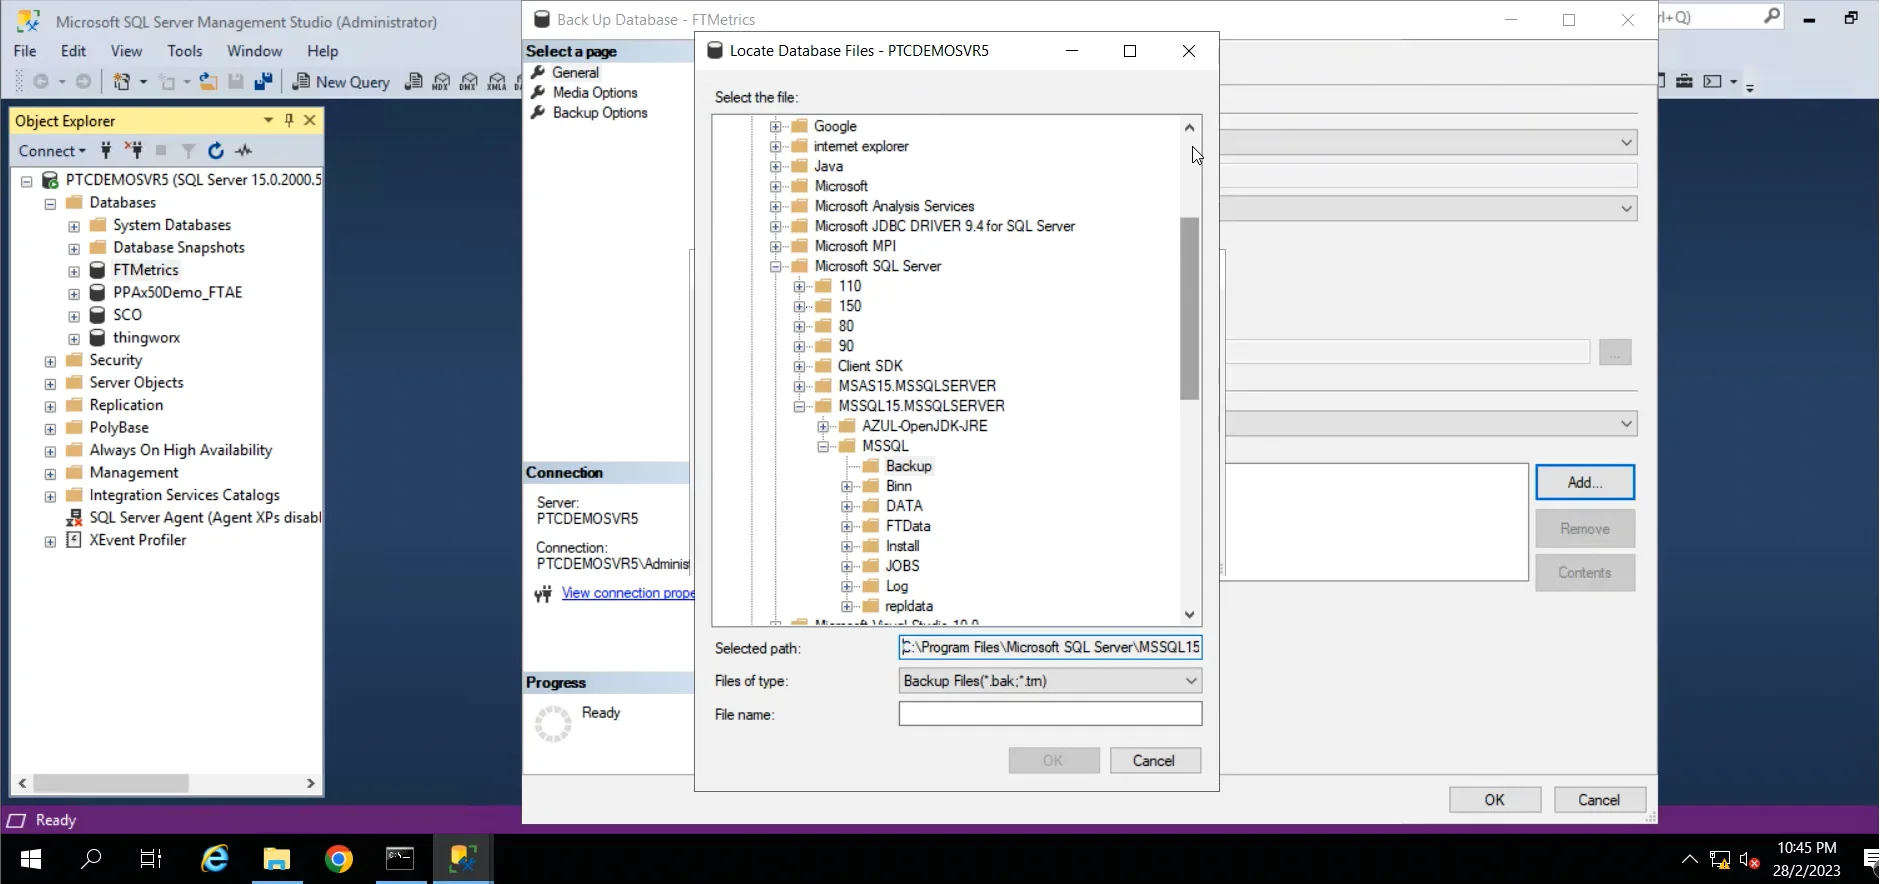Expand the Security node
The width and height of the screenshot is (1880, 884).
coord(50,361)
